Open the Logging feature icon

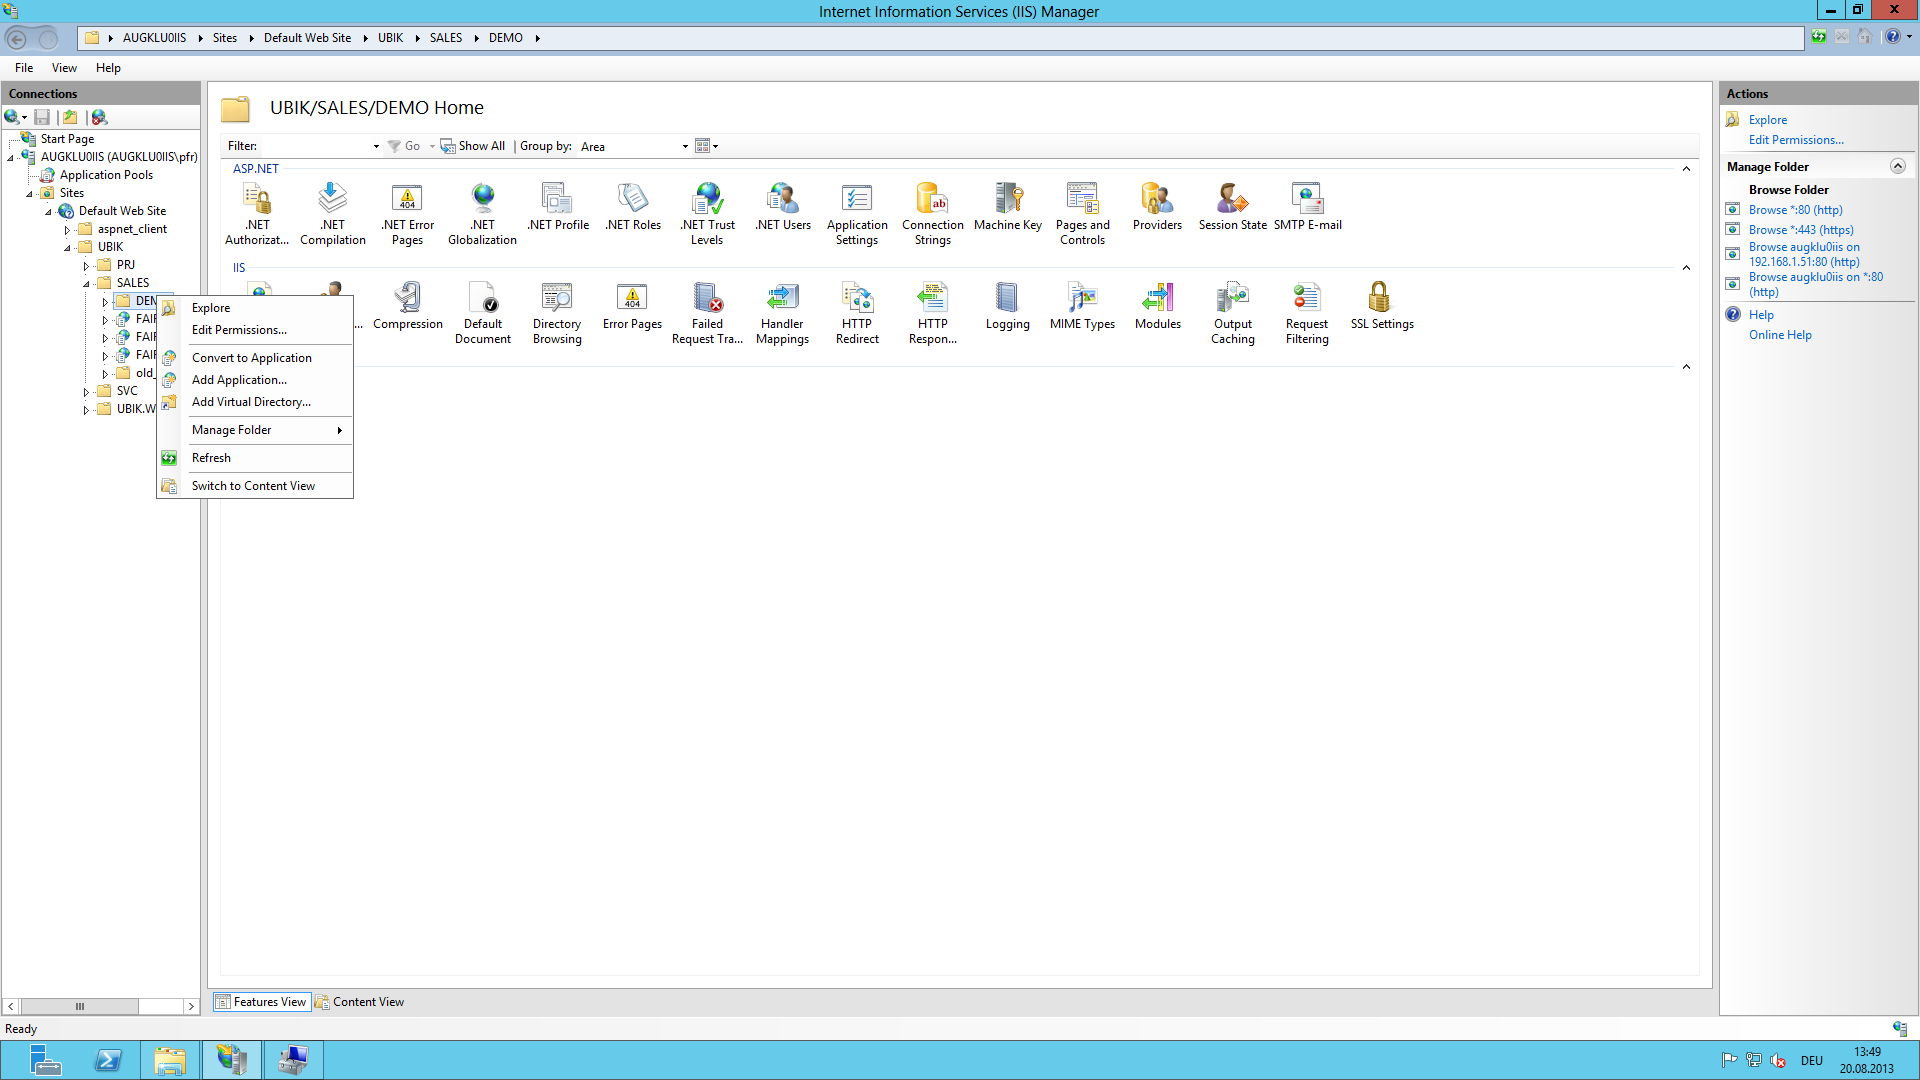(1007, 299)
